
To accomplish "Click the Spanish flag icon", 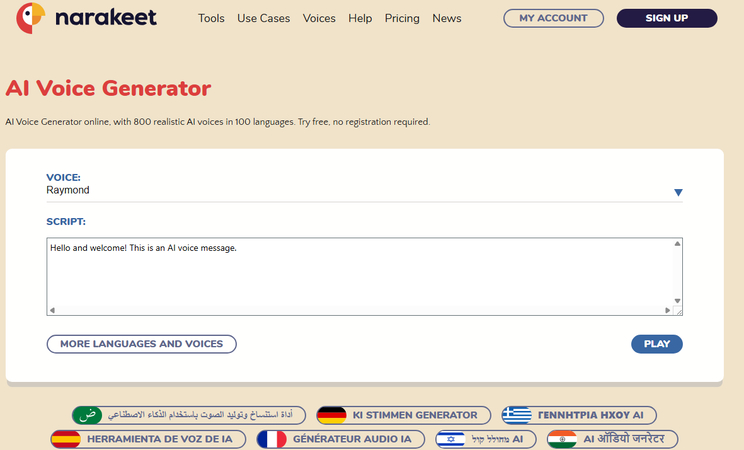I will [66, 439].
